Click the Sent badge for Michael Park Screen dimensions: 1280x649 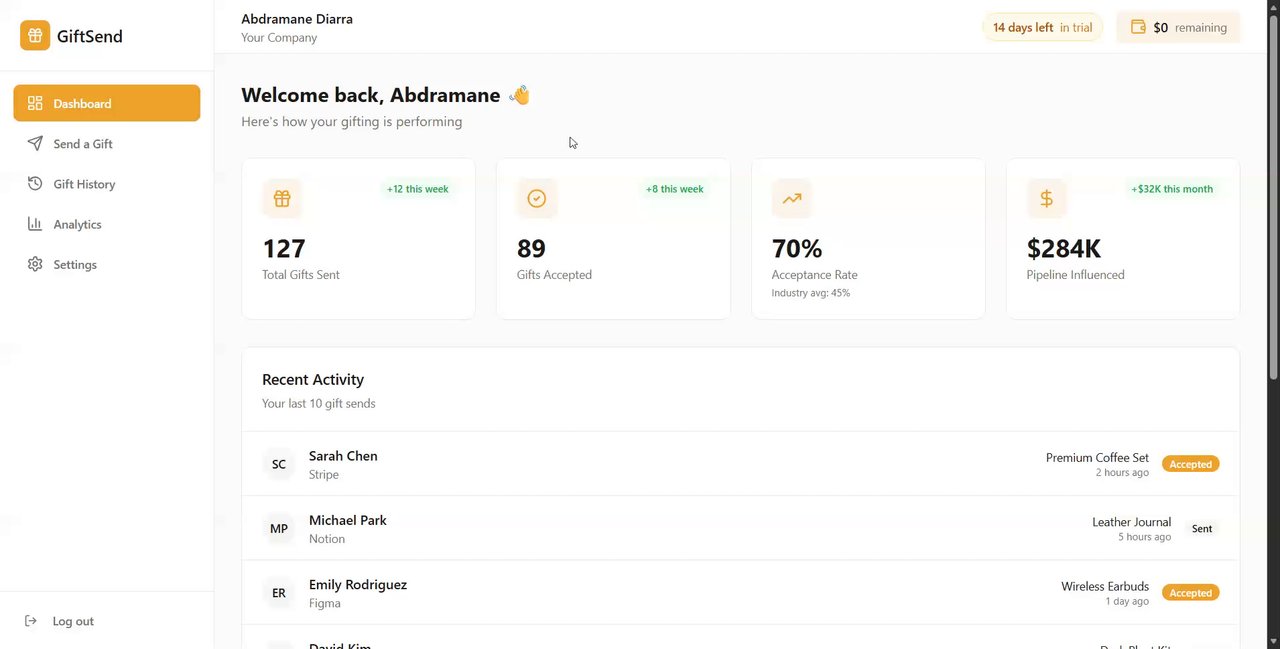tap(1202, 528)
